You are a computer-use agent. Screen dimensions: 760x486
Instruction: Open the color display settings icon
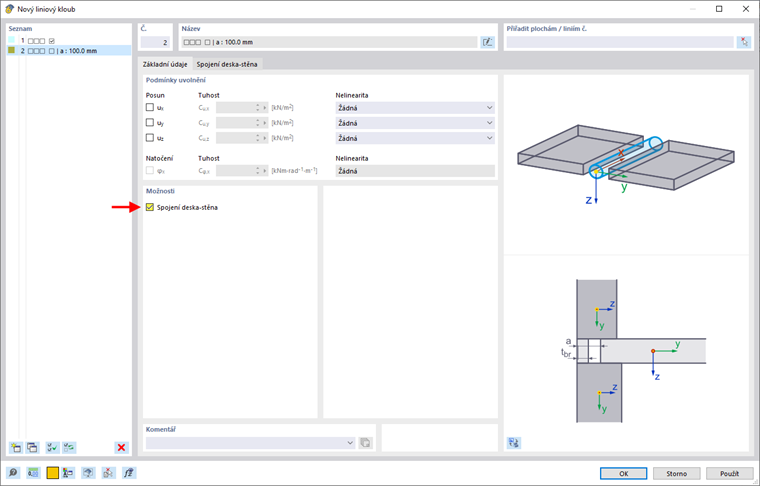point(68,473)
